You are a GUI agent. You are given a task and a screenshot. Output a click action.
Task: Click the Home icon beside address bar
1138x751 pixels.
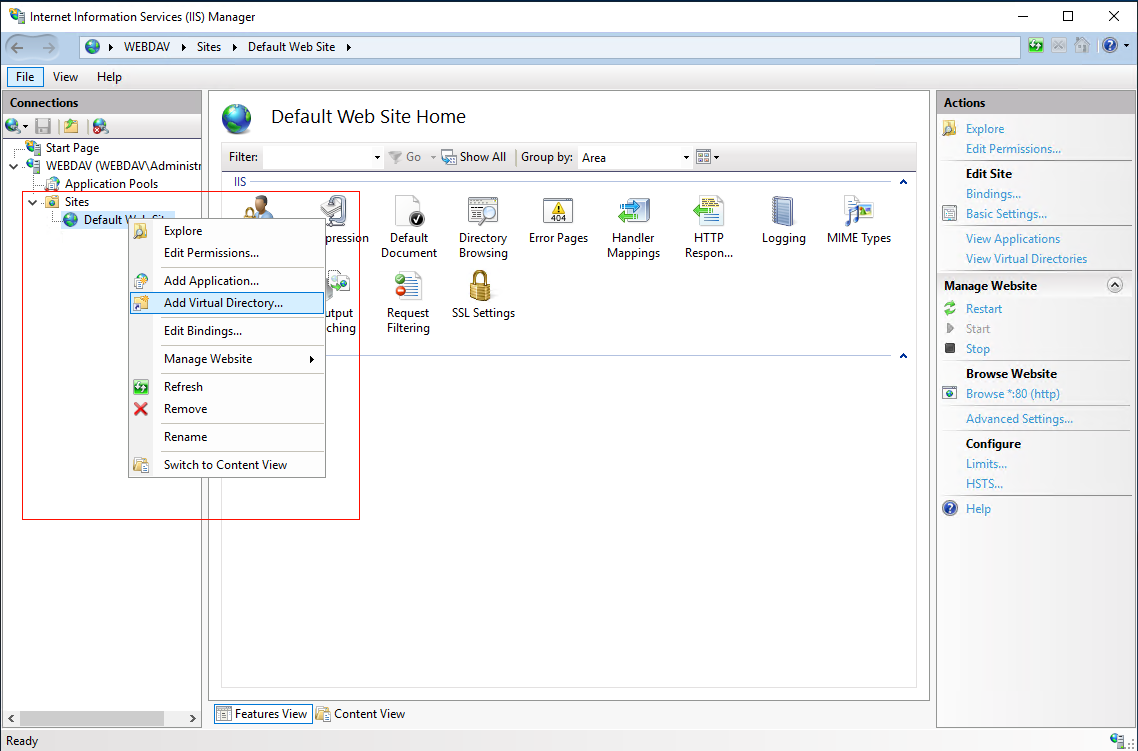click(1082, 46)
